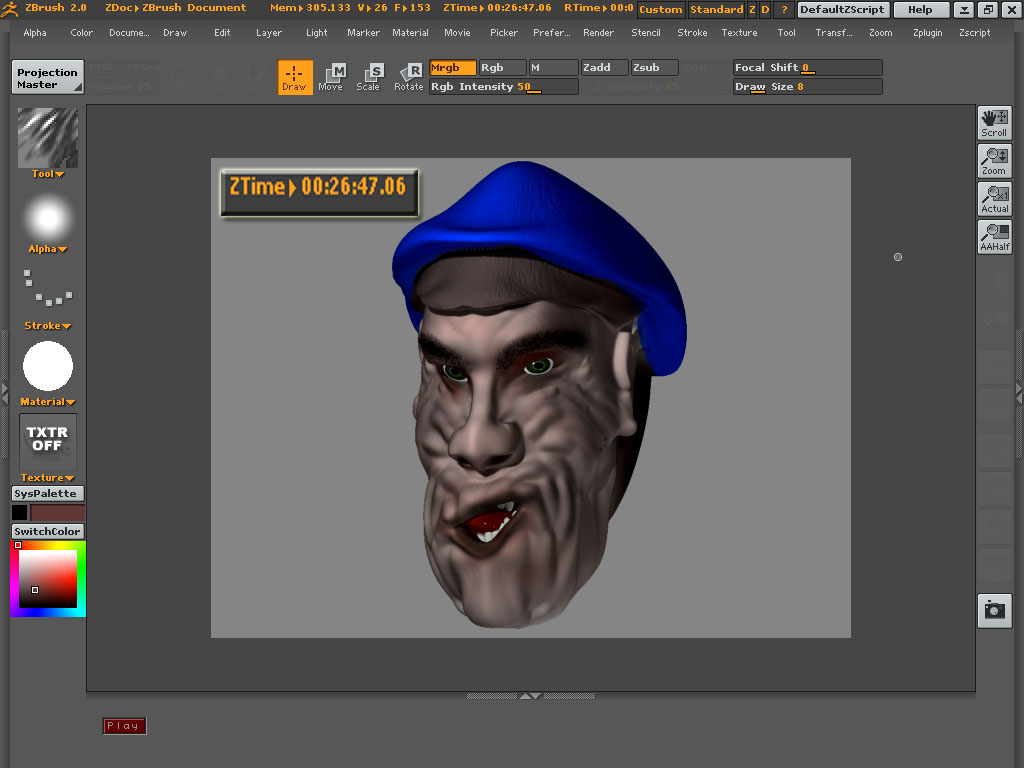This screenshot has height=768, width=1024.
Task: Click the ZTime display on the canvas
Action: click(x=319, y=192)
